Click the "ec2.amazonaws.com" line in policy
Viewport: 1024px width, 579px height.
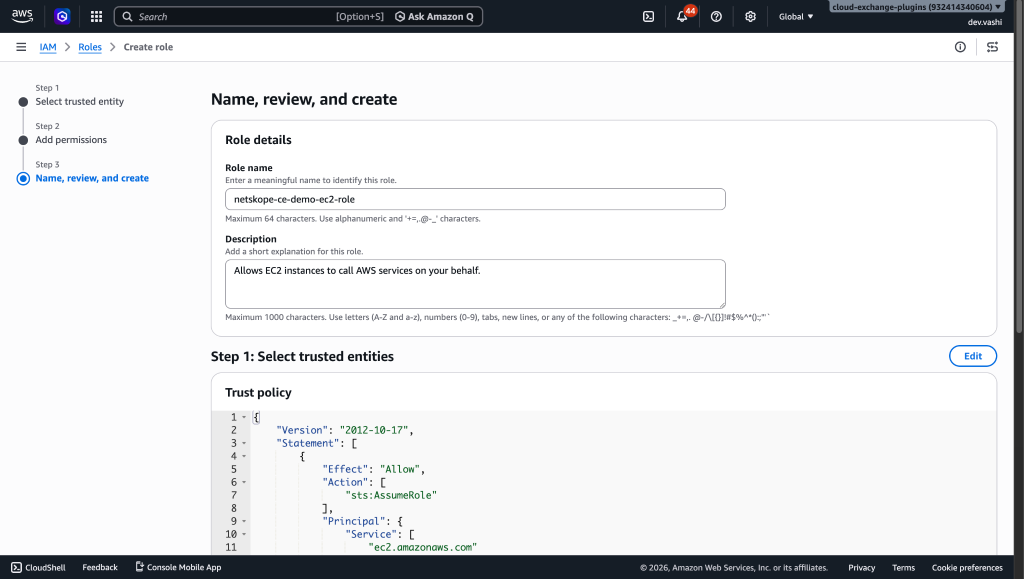click(x=423, y=547)
